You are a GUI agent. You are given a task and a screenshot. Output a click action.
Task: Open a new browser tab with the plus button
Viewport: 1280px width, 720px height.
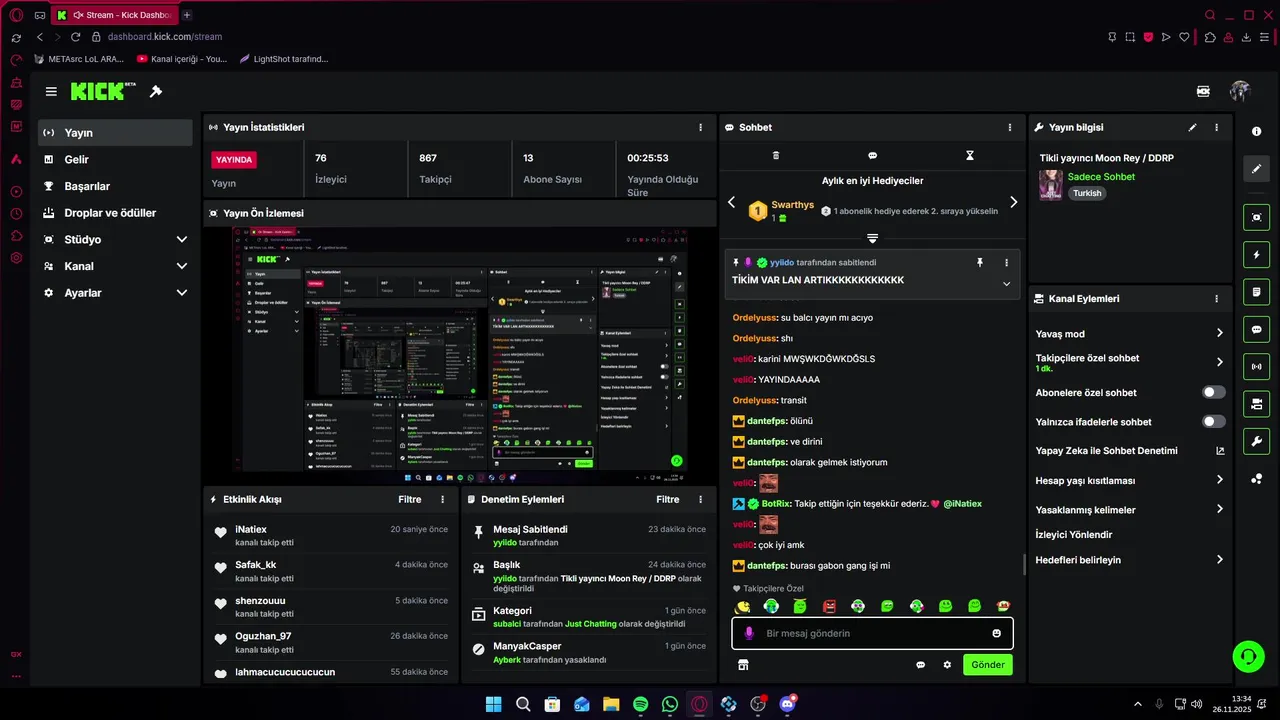pos(187,15)
